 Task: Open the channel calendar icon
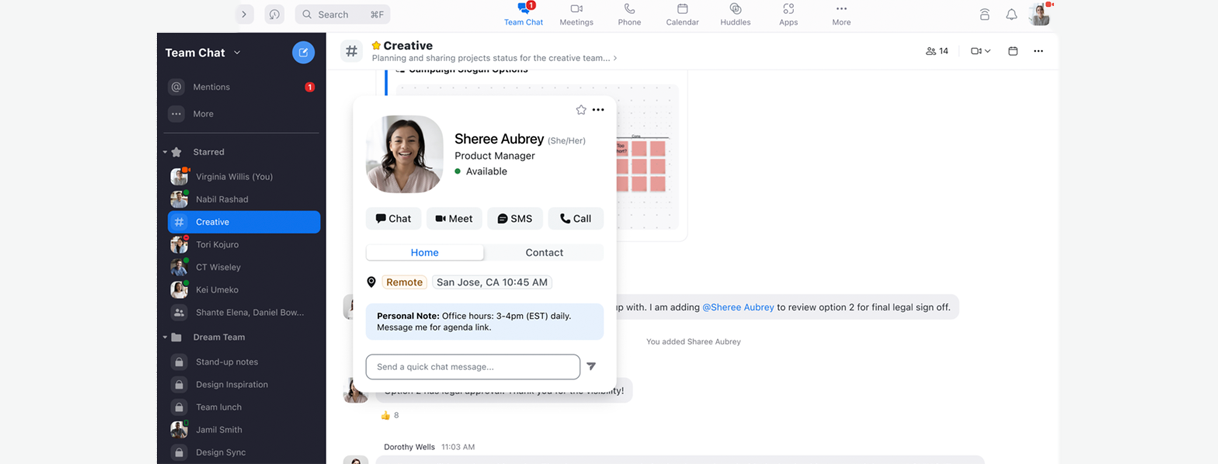(x=1013, y=51)
